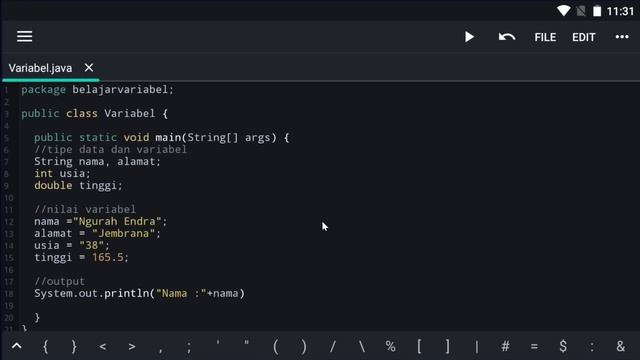640x360 pixels.
Task: Insert ampersand symbol
Action: pos(620,347)
